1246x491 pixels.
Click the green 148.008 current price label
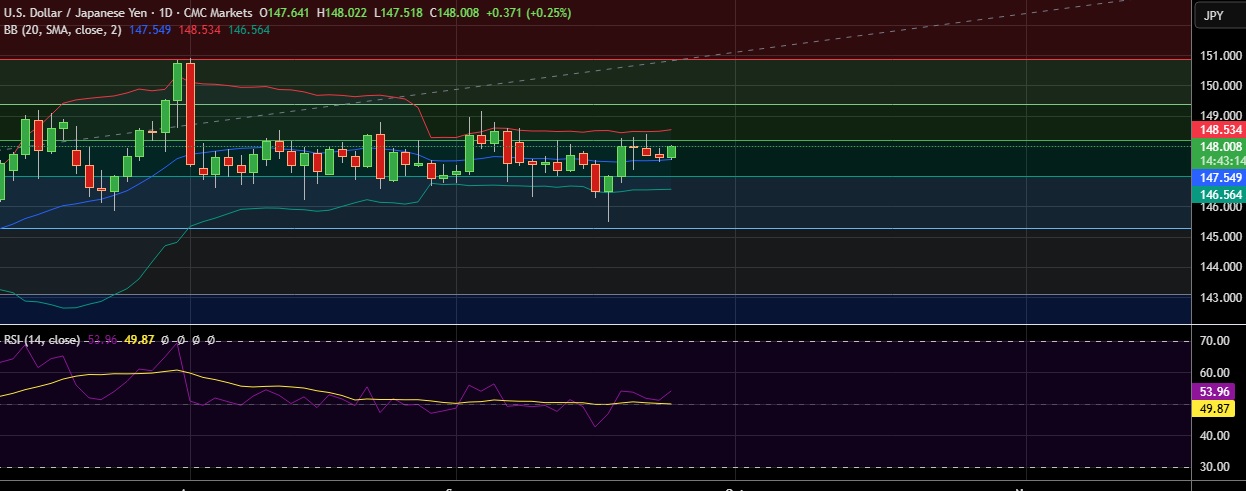(x=1220, y=147)
